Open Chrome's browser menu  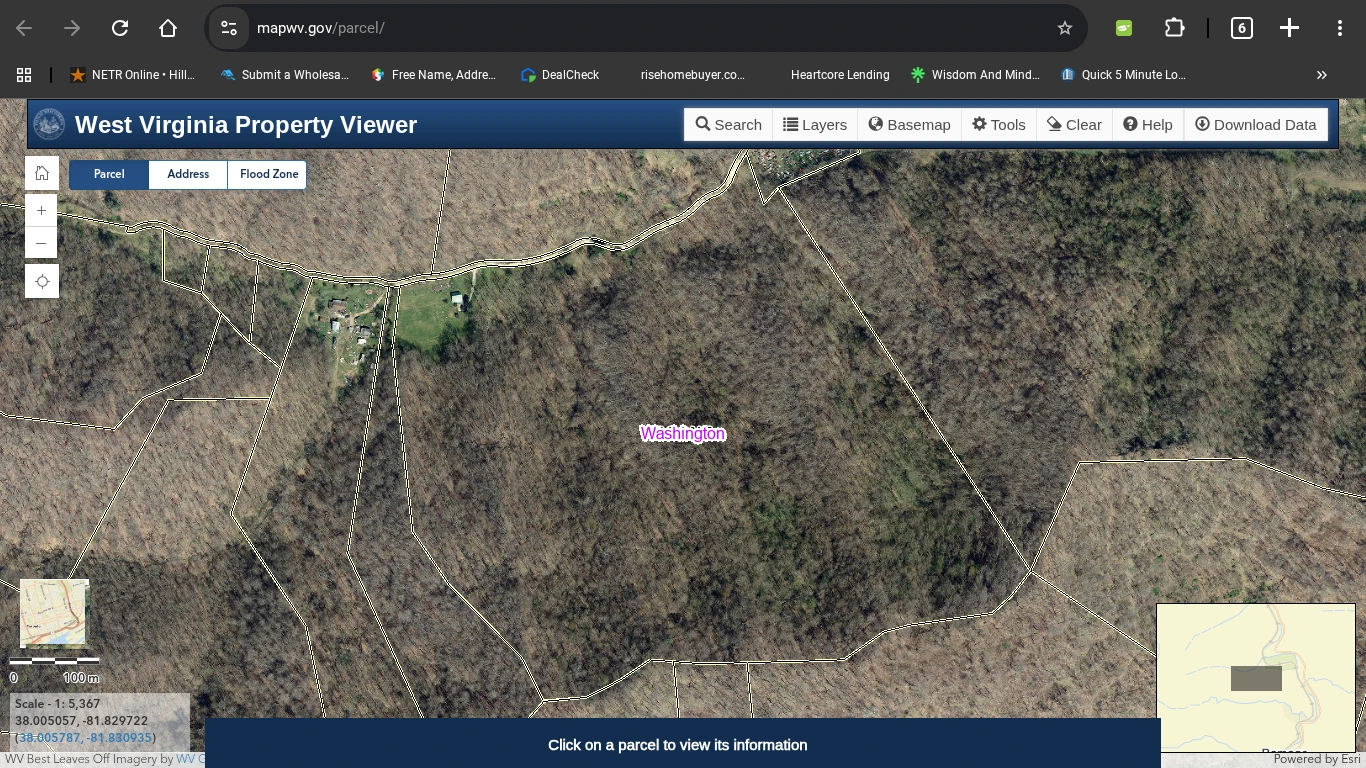pos(1338,27)
